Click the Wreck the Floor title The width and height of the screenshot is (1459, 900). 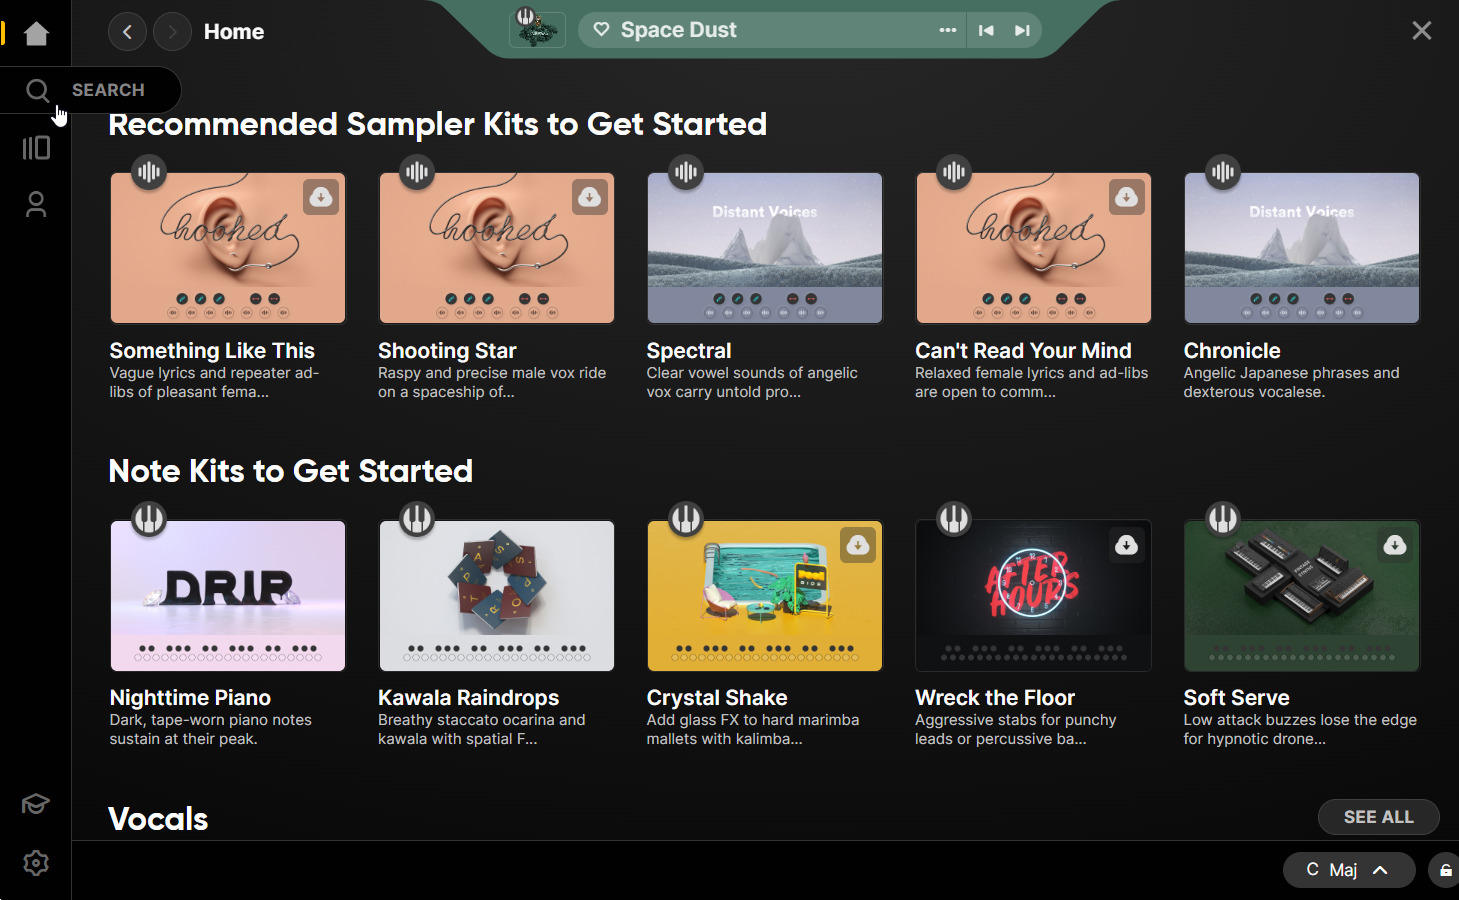(x=995, y=698)
